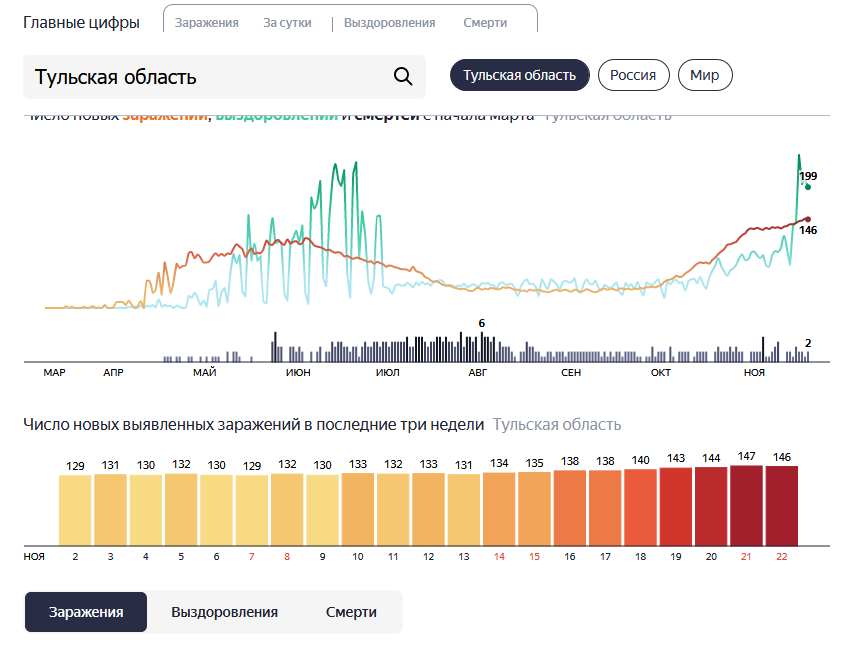Switch region to Мир
The width and height of the screenshot is (841, 645).
point(705,75)
